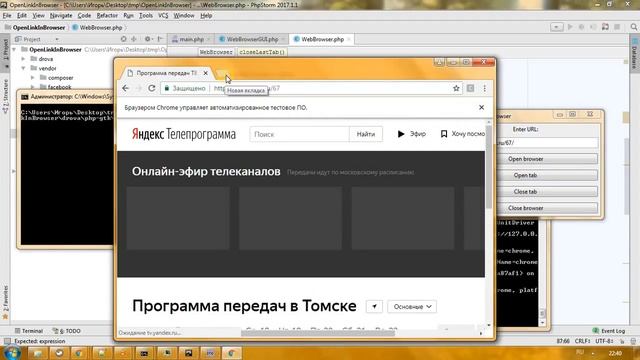
Task: Open the PhpStorm Edit menu
Action: [22, 16]
